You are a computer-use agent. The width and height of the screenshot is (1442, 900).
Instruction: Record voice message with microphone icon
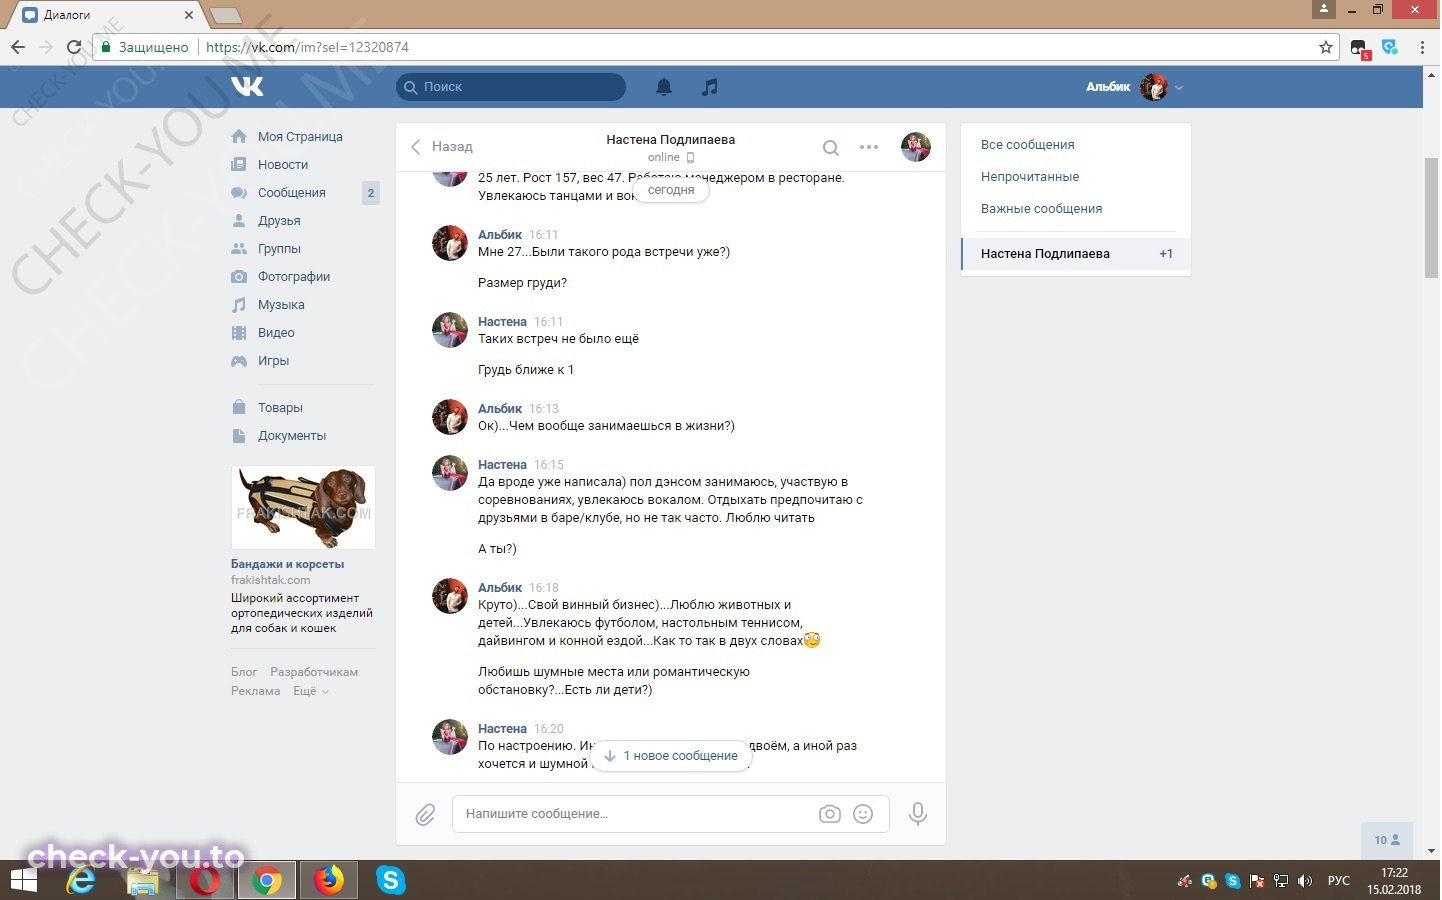917,814
